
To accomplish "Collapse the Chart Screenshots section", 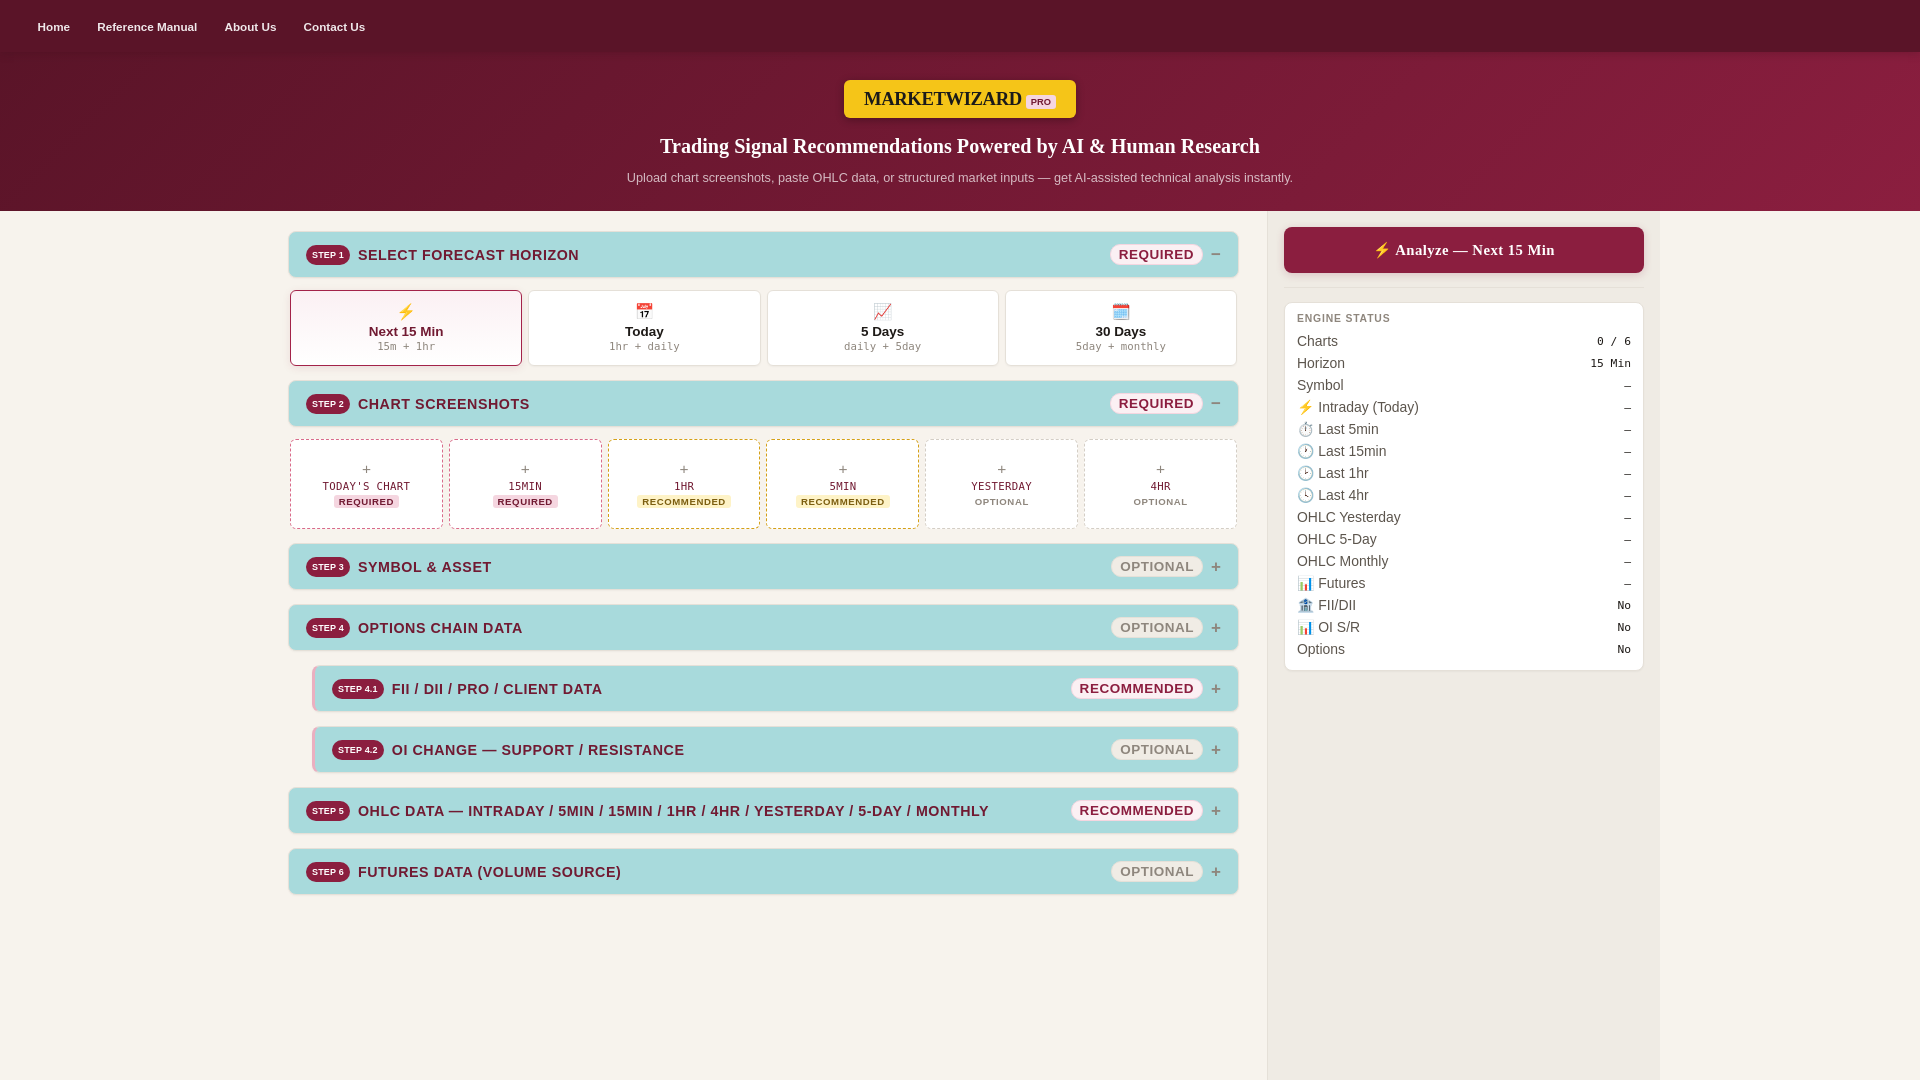I will pos(1216,403).
